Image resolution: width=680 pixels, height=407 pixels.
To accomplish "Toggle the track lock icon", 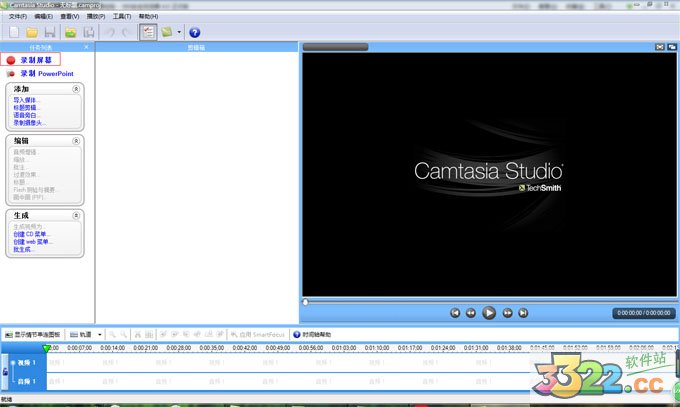I will 5,372.
